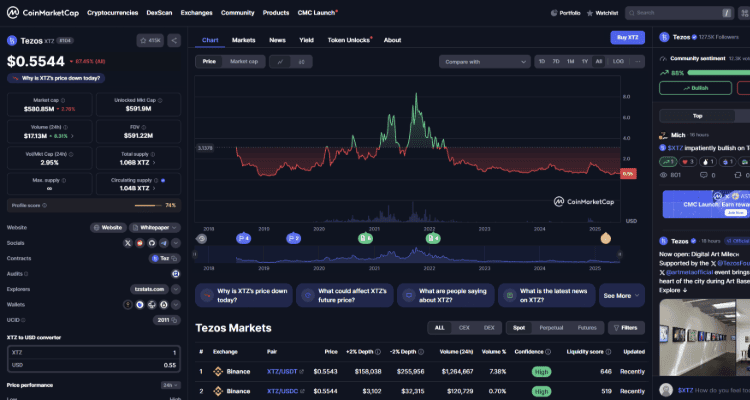Open the tzstats.com explorer link
The image size is (750, 400).
(x=149, y=289)
